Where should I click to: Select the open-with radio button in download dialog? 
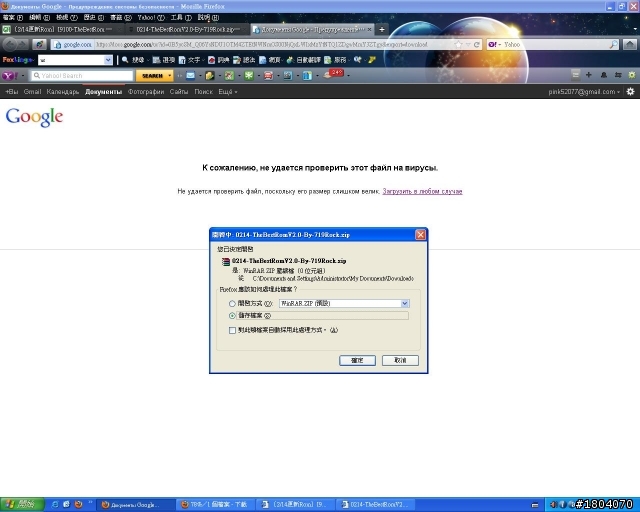click(x=232, y=304)
